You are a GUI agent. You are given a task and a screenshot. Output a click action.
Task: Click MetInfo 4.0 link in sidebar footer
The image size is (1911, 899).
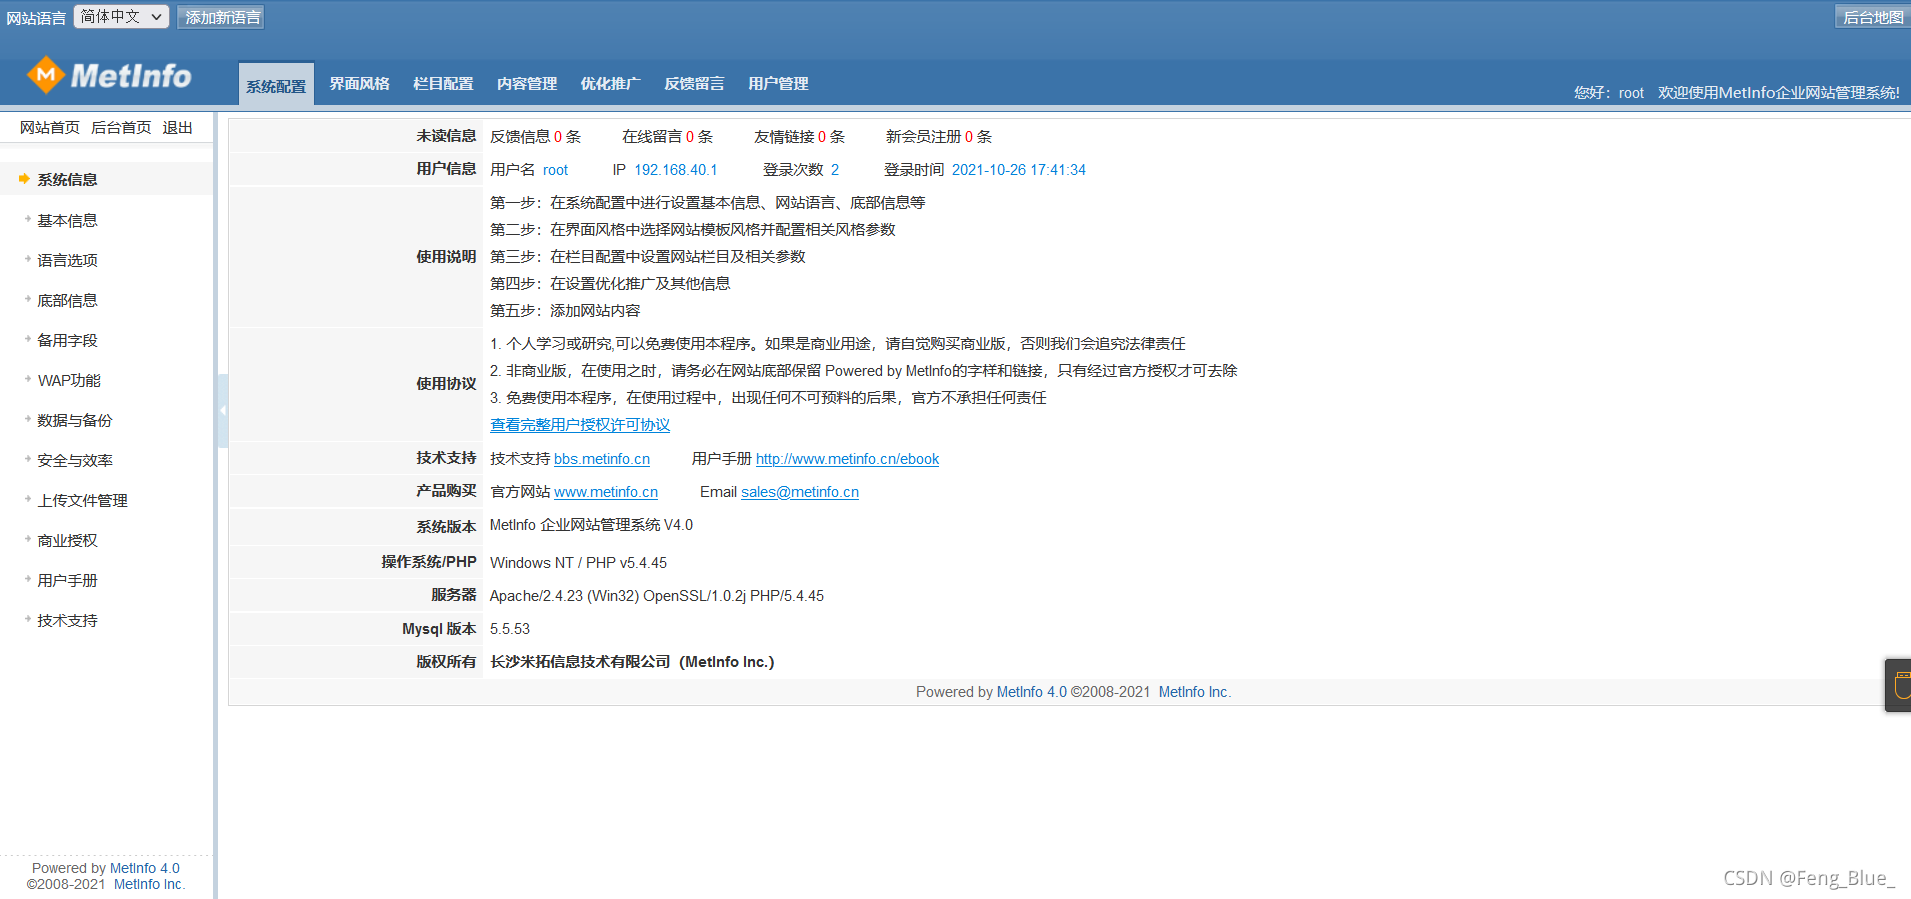point(145,868)
